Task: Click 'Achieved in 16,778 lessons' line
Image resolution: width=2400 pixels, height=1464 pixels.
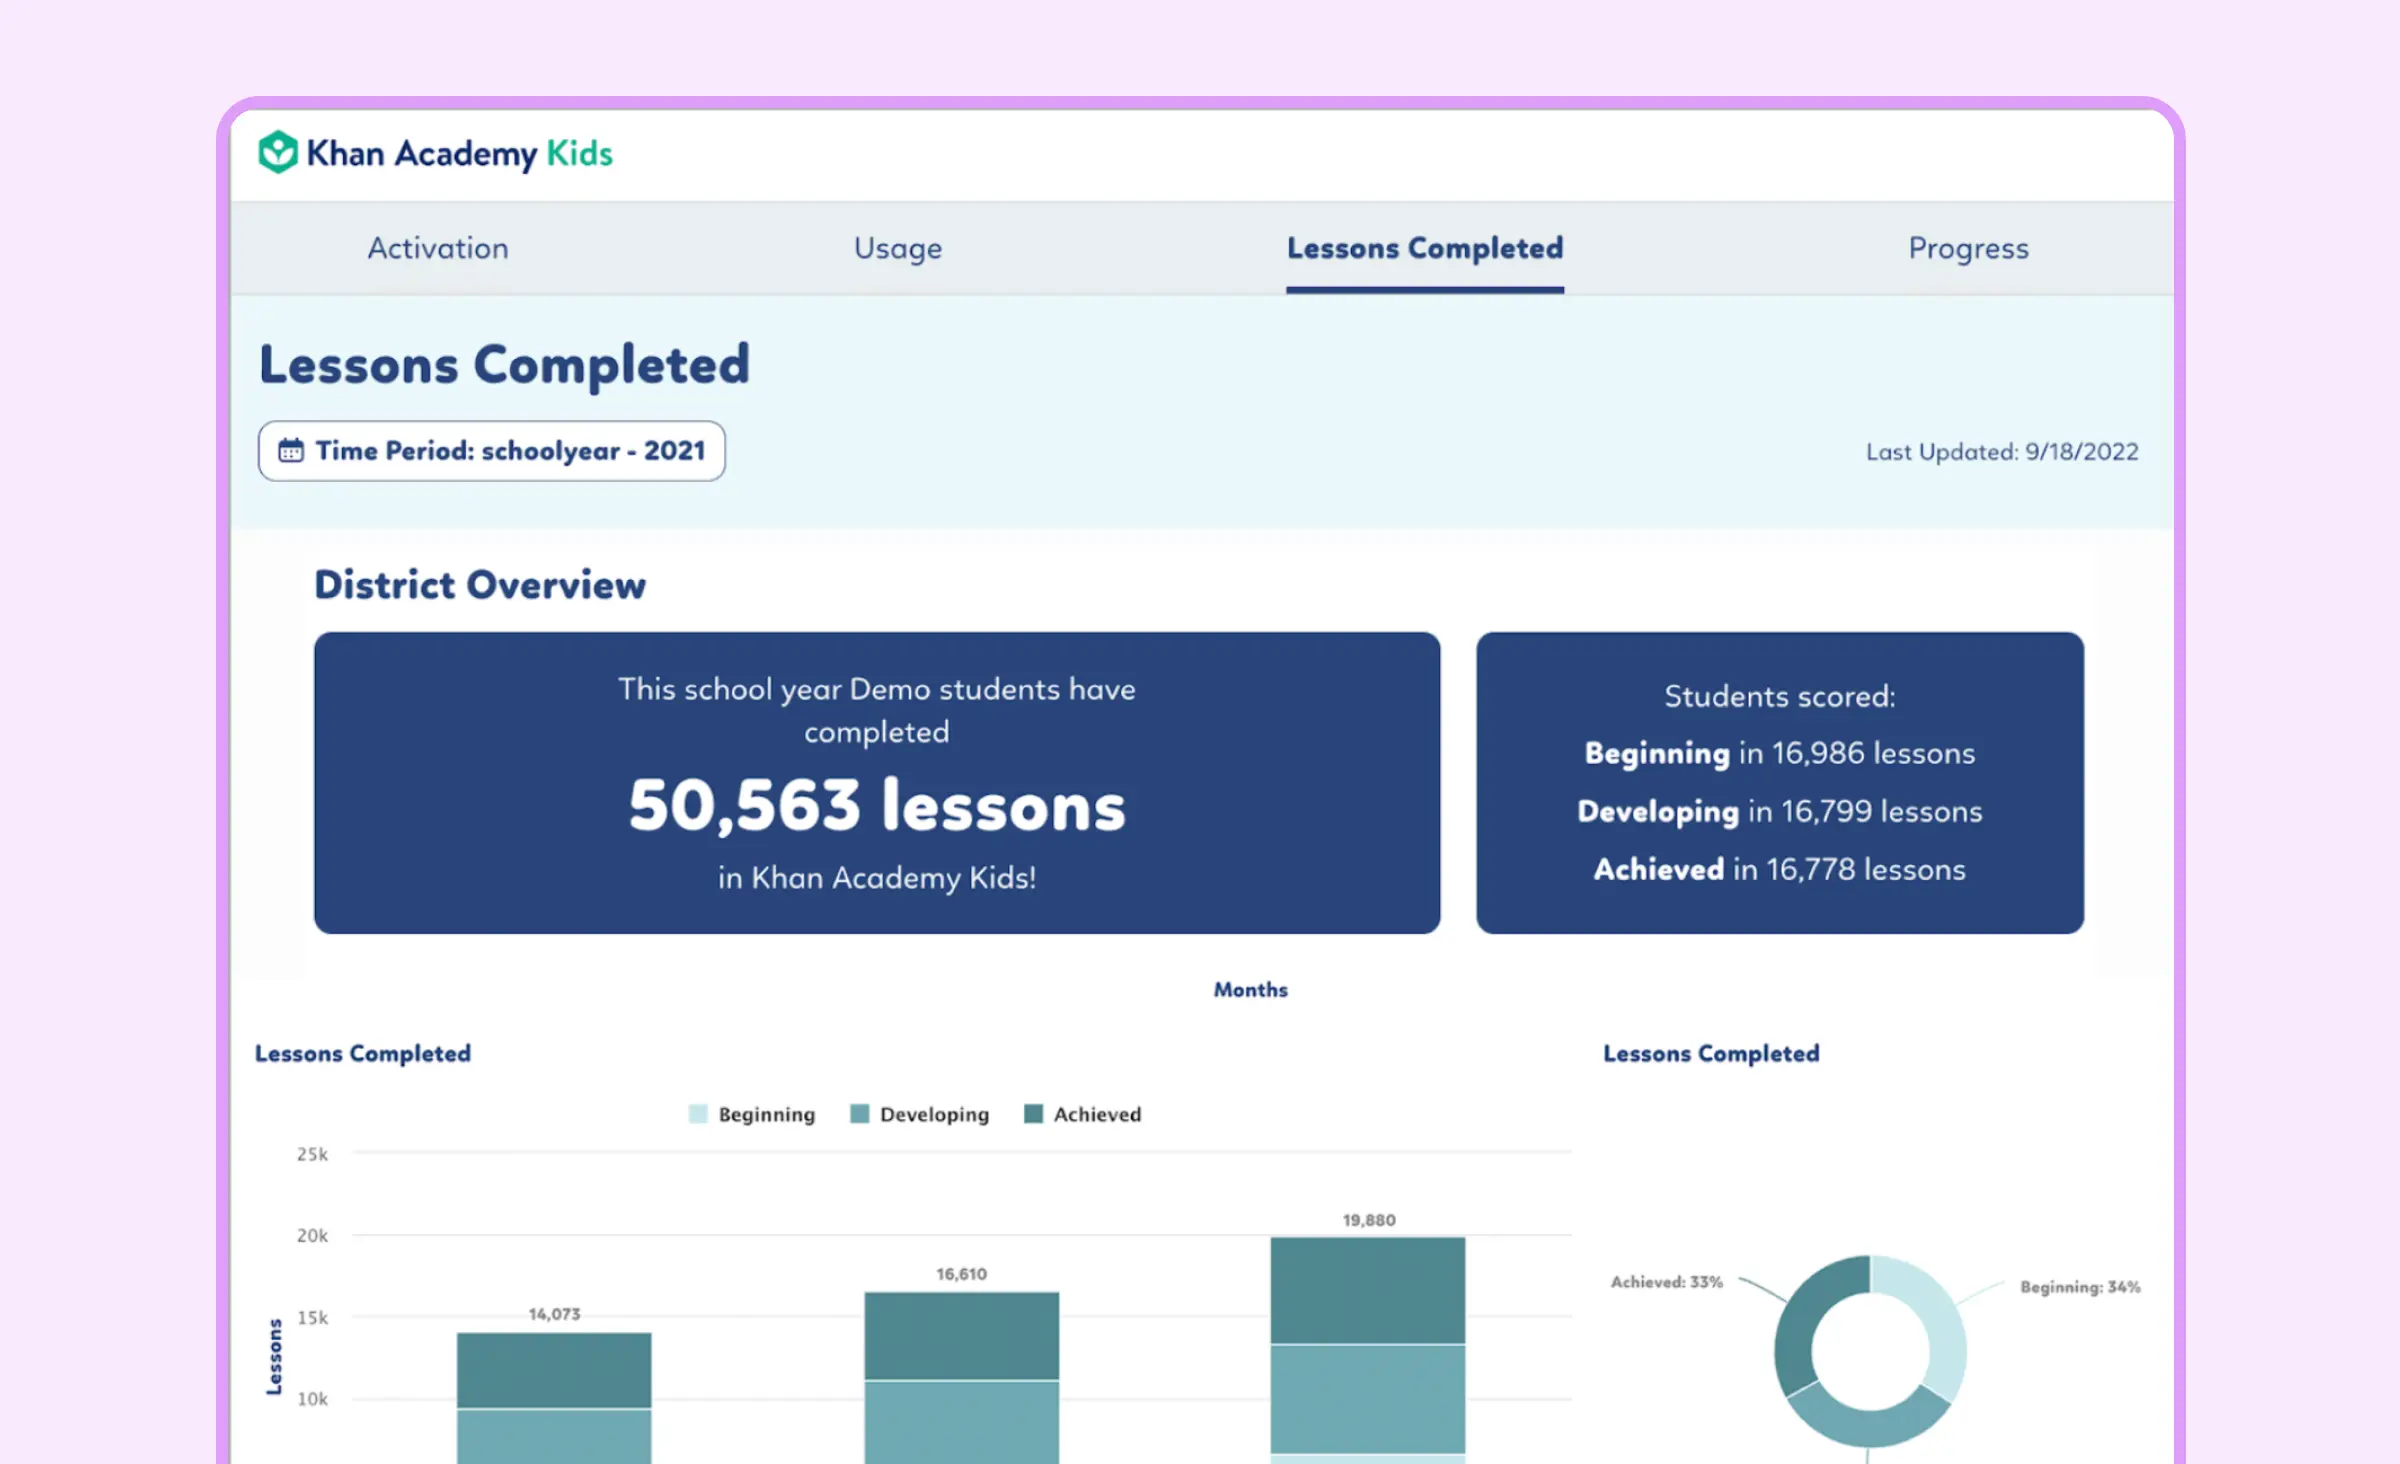Action: pyautogui.click(x=1780, y=869)
